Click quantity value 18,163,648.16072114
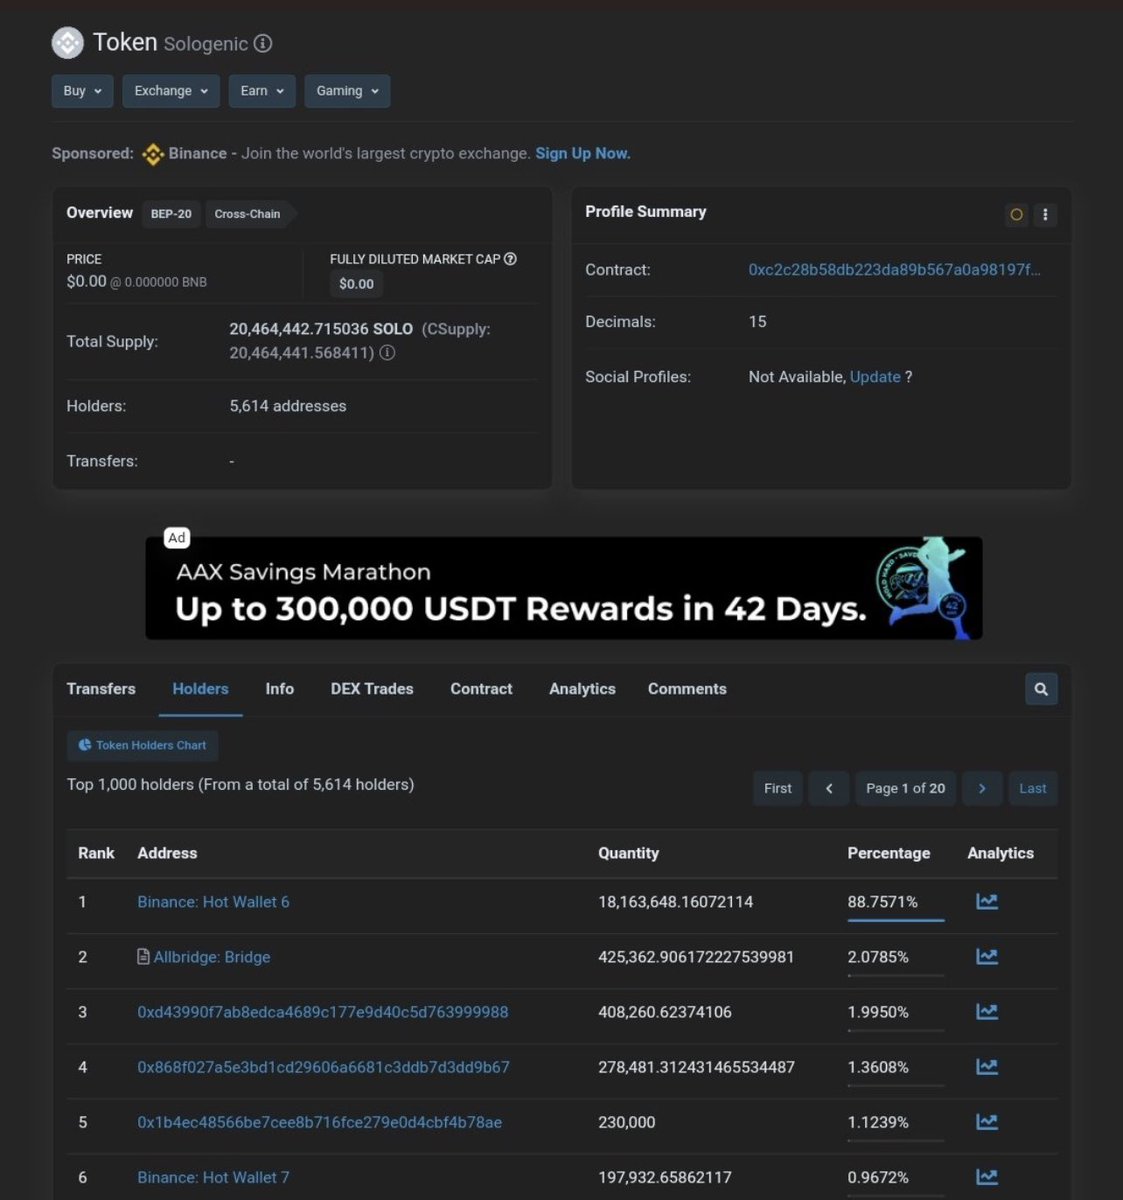The width and height of the screenshot is (1123, 1200). point(676,902)
